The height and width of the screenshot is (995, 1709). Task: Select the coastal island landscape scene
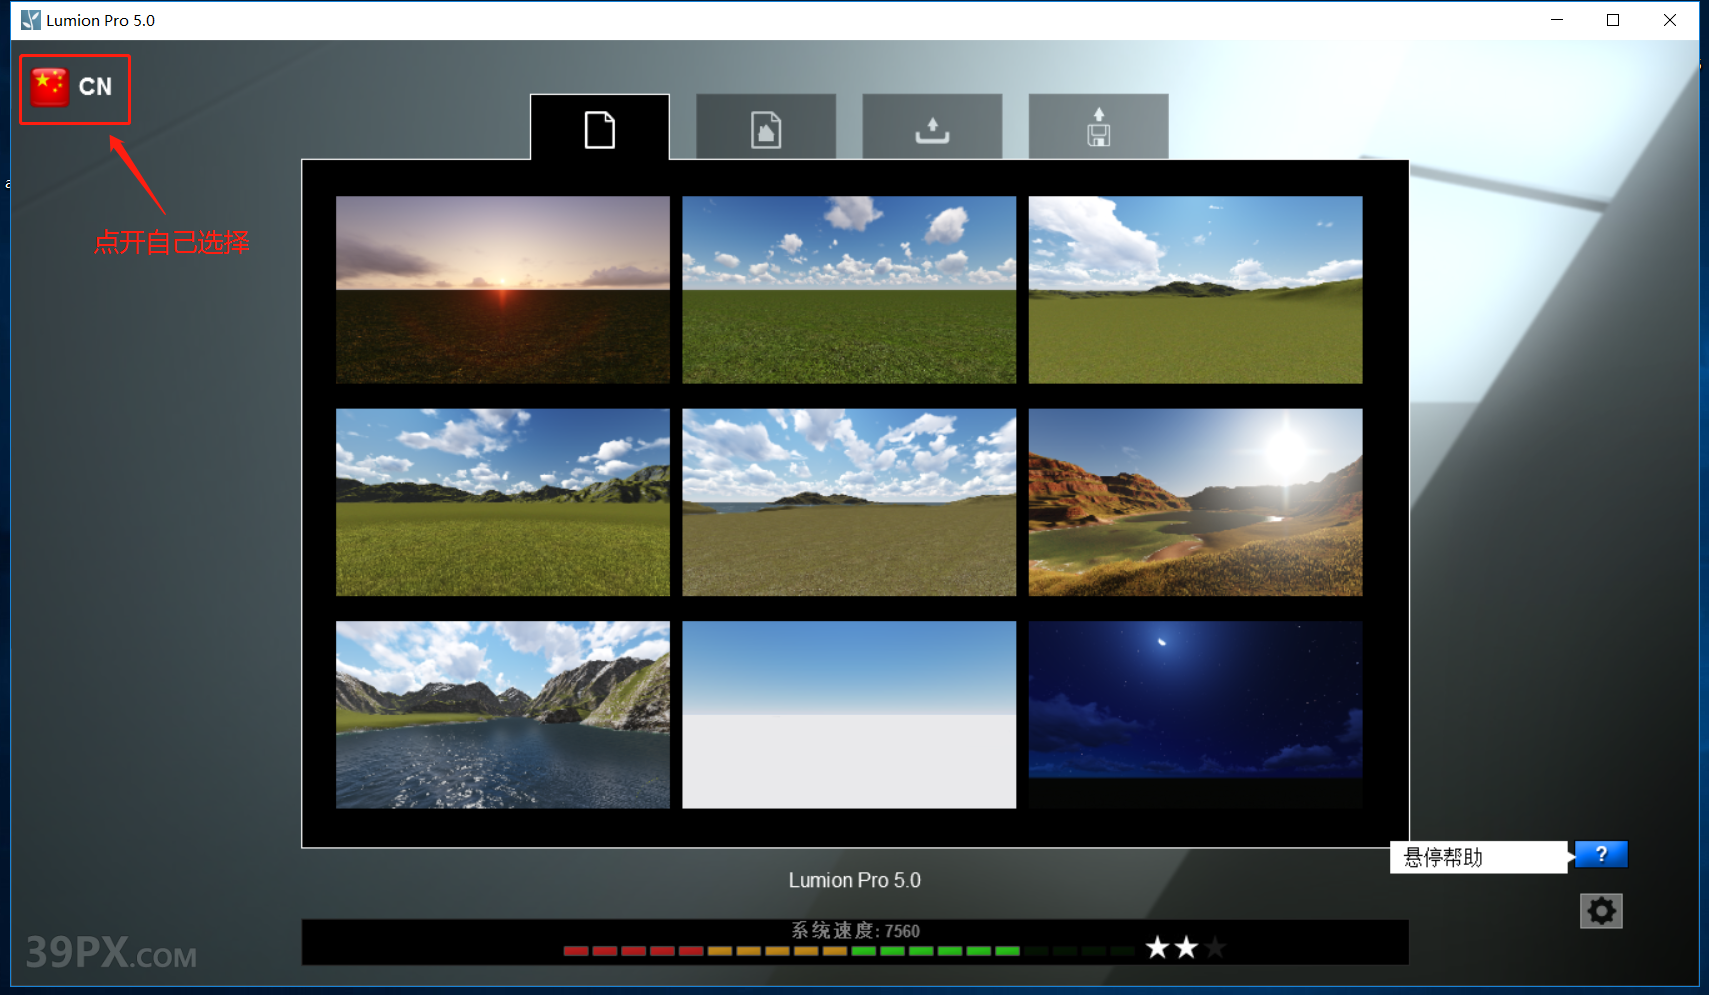pyautogui.click(x=849, y=502)
